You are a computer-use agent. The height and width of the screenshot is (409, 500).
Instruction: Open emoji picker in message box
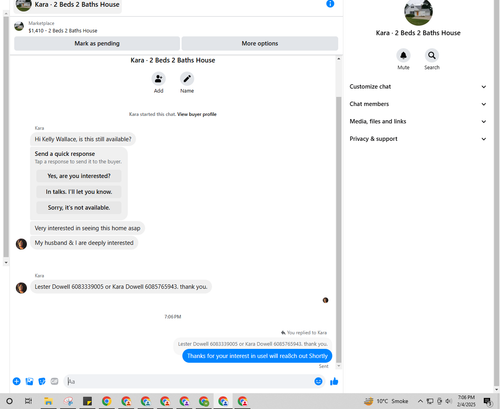[x=318, y=381]
